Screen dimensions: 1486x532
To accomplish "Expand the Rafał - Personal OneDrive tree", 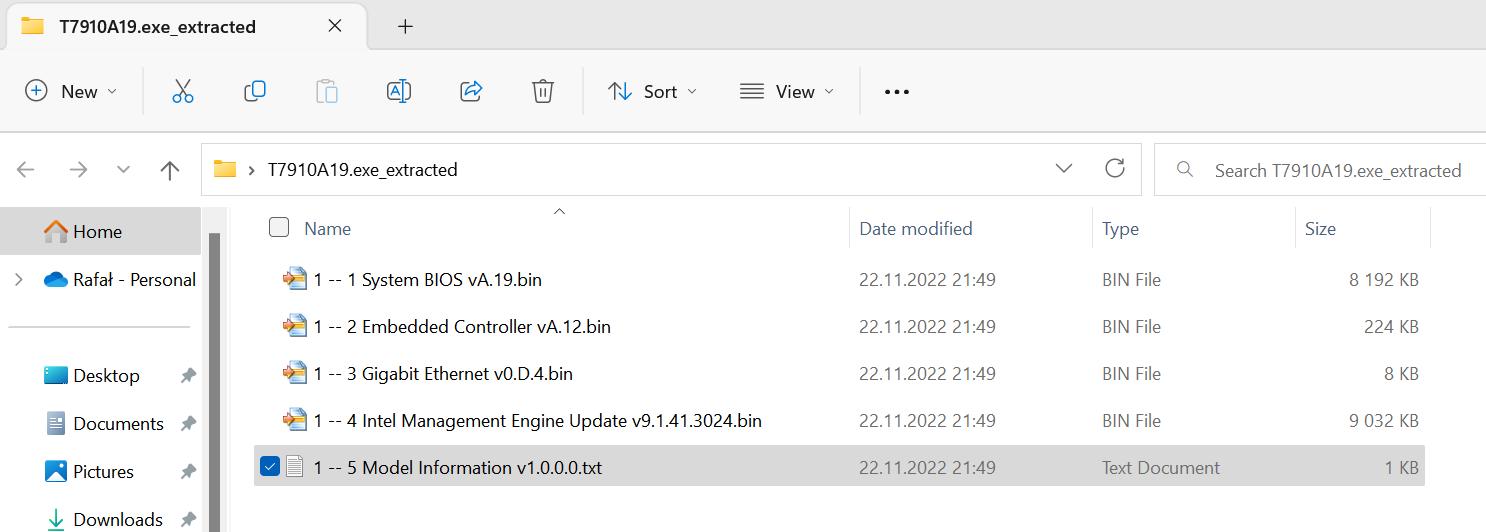I will click(19, 280).
